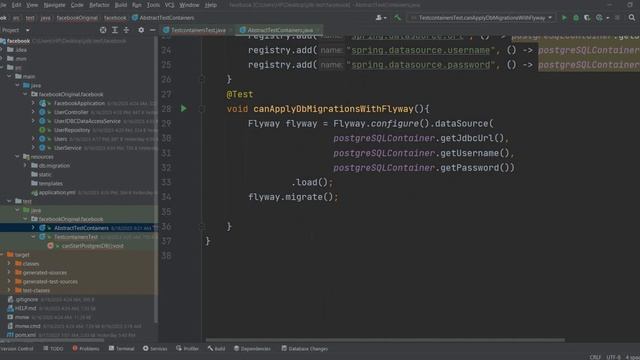Open the Tools menu
Image resolution: width=640 pixels, height=360 pixels.
153,5
